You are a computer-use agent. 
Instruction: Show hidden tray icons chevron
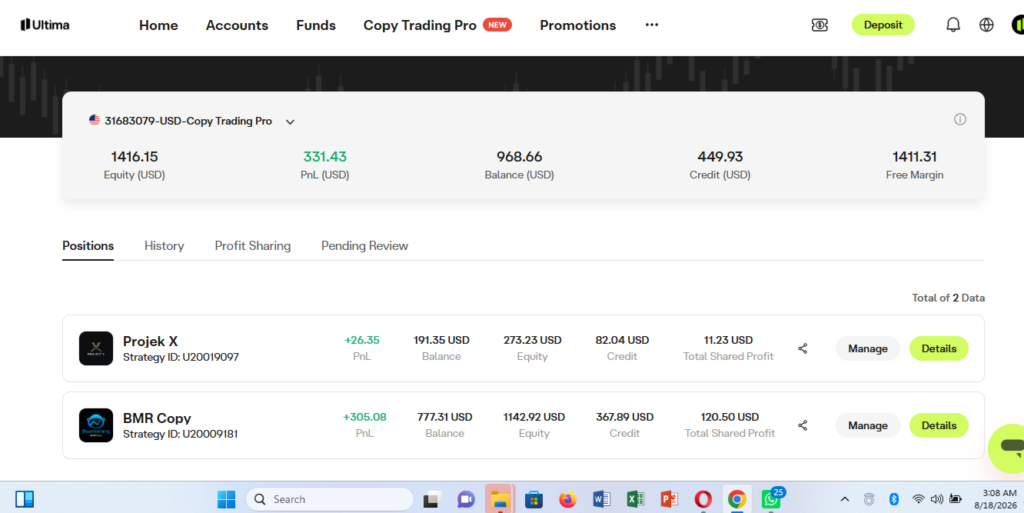pos(844,499)
